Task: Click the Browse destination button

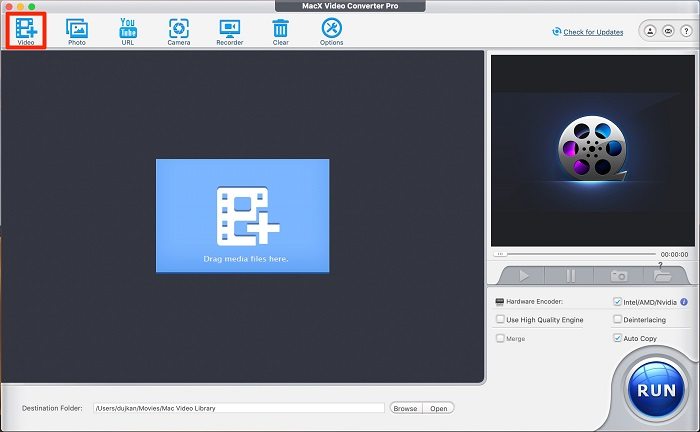Action: click(x=405, y=408)
